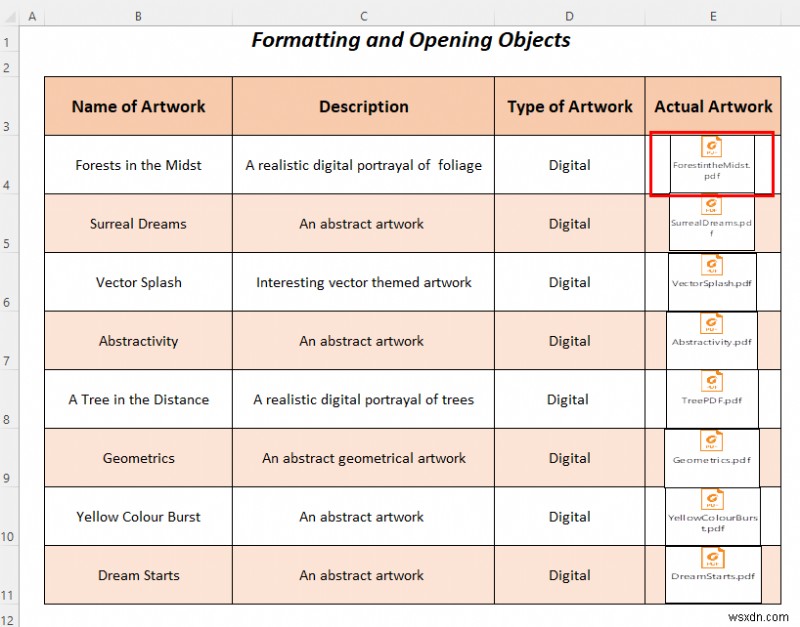Select the SurrealDreams.pdf object icon

click(x=712, y=222)
